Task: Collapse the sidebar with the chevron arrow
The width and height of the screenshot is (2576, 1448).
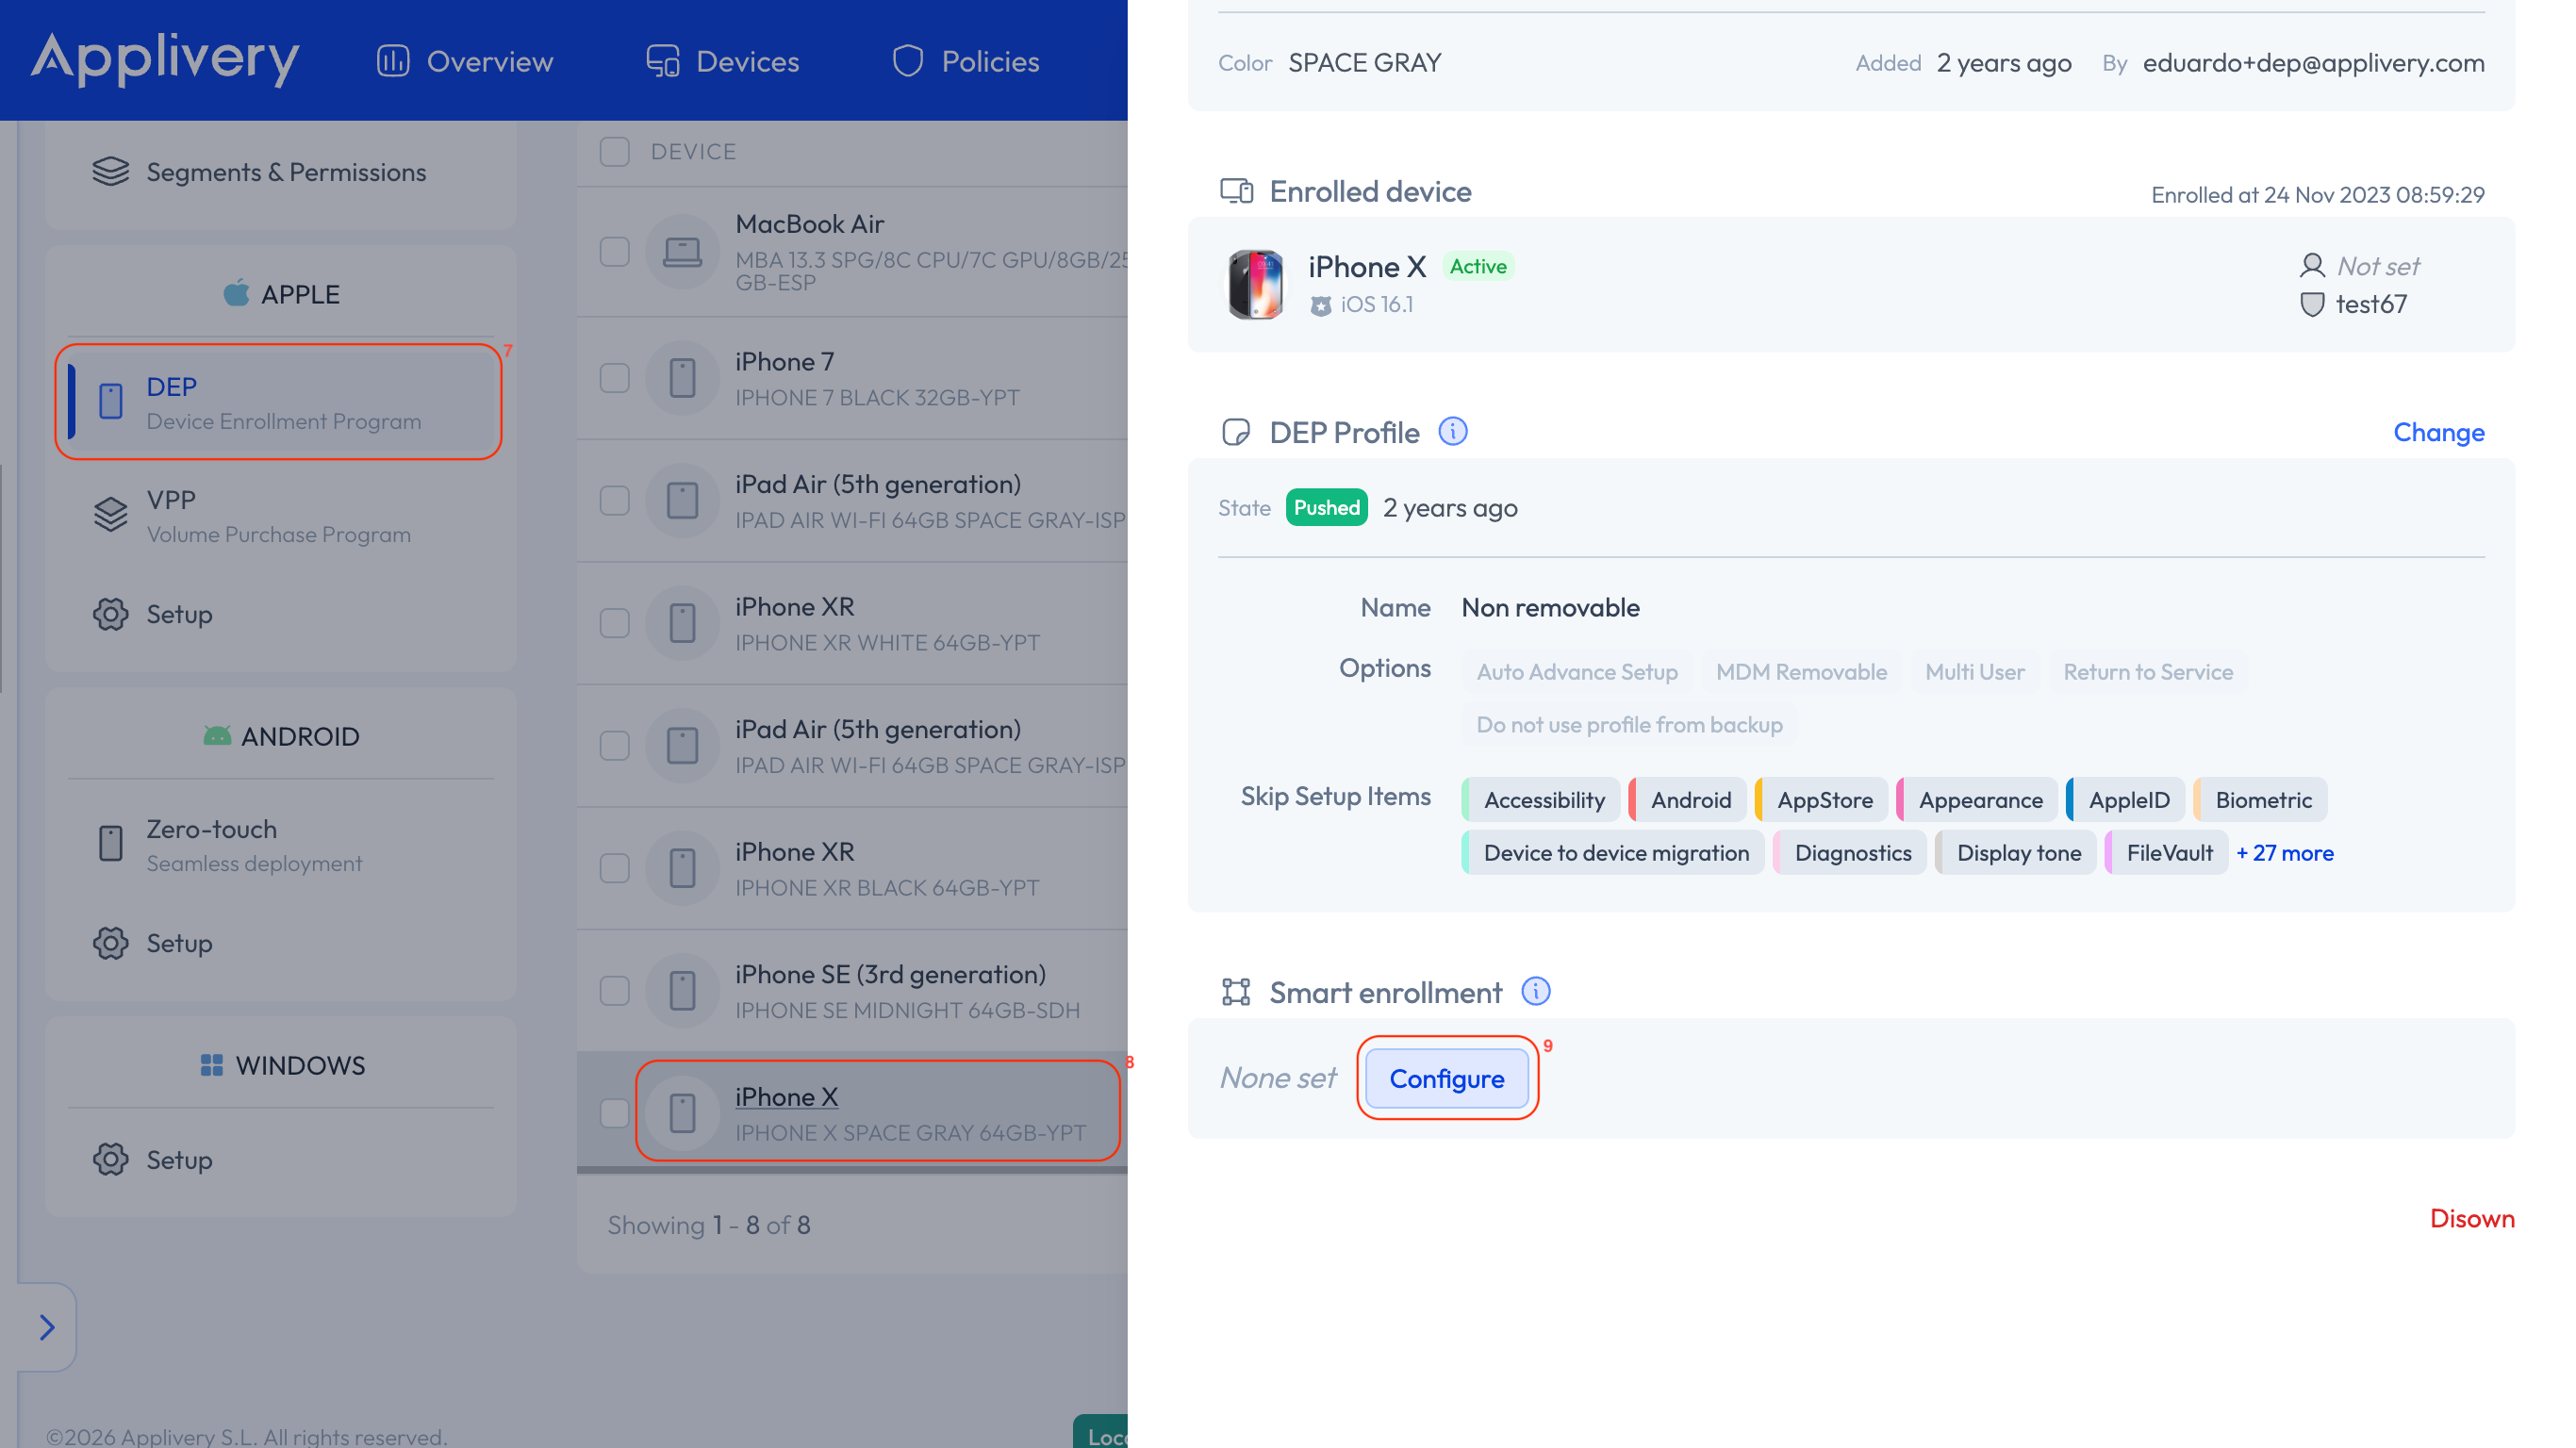Action: 45,1327
